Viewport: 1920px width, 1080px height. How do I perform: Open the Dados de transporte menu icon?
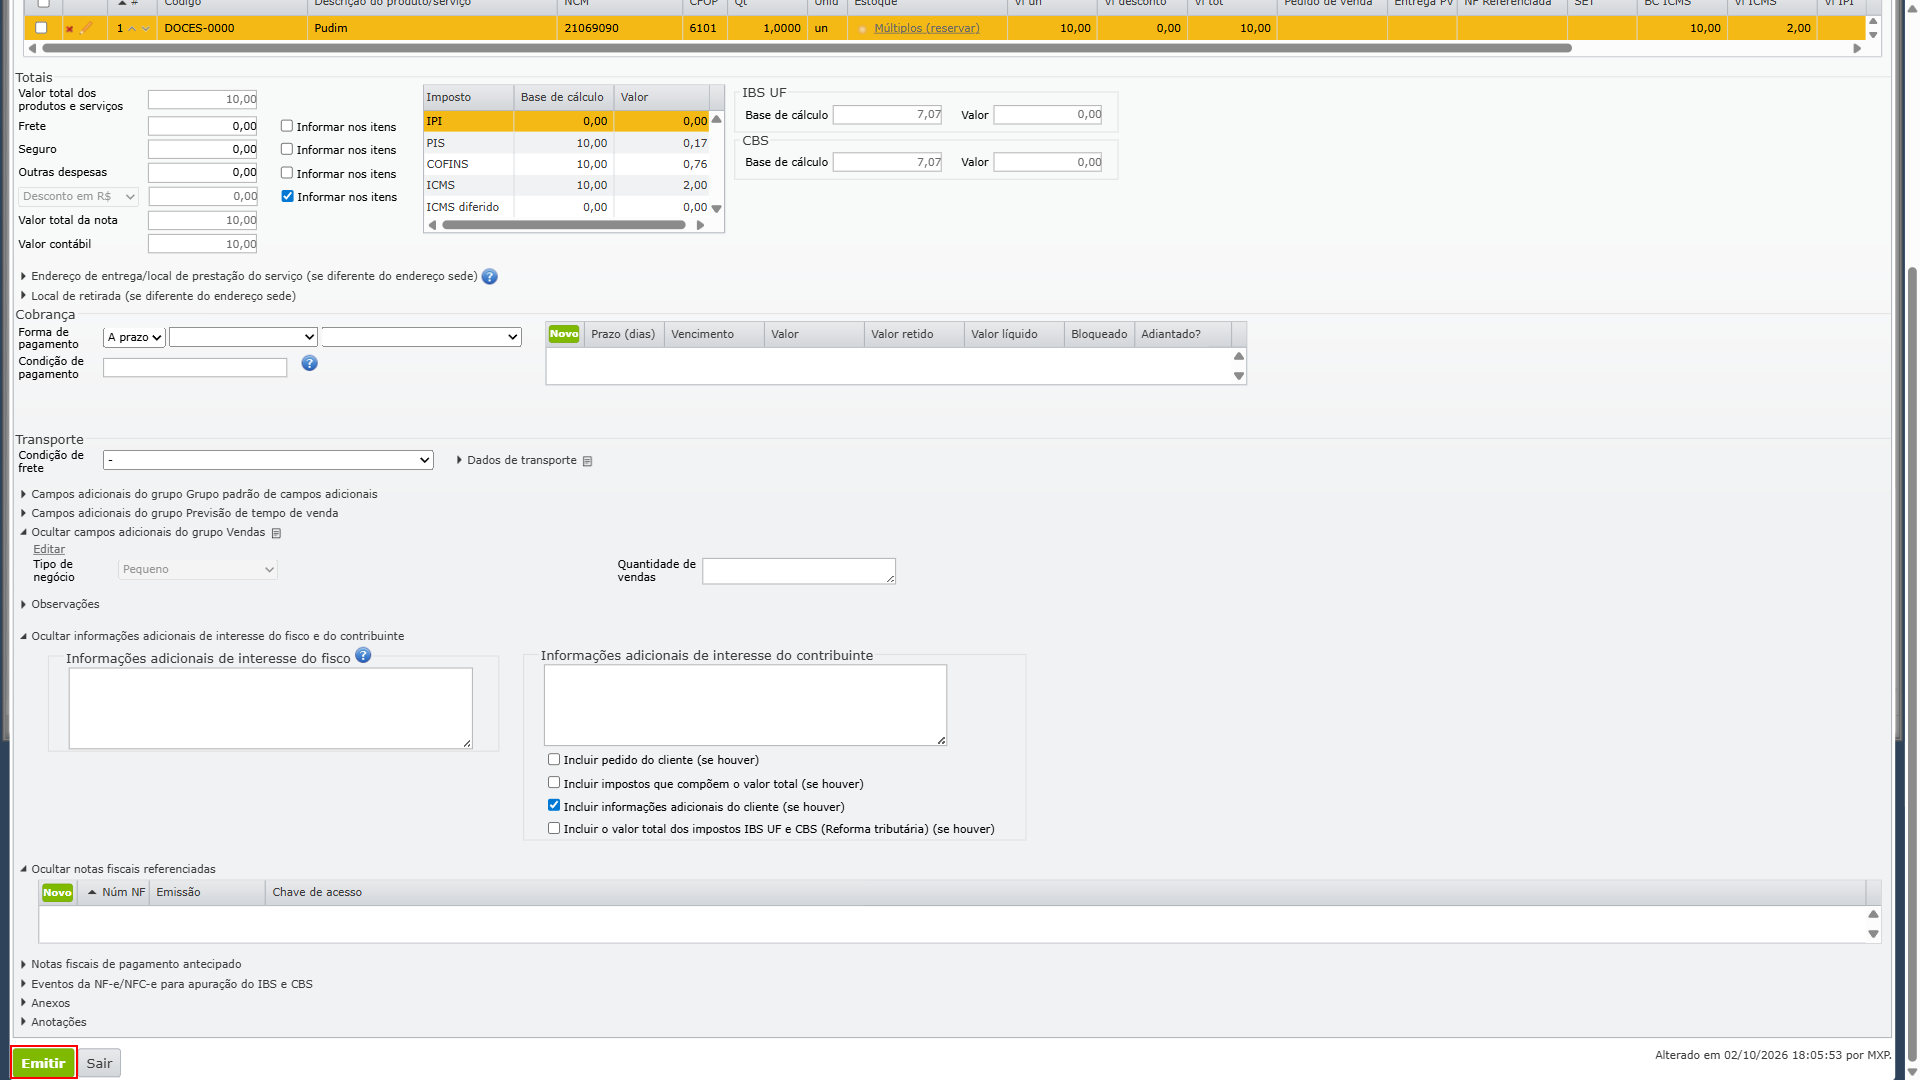click(x=588, y=461)
